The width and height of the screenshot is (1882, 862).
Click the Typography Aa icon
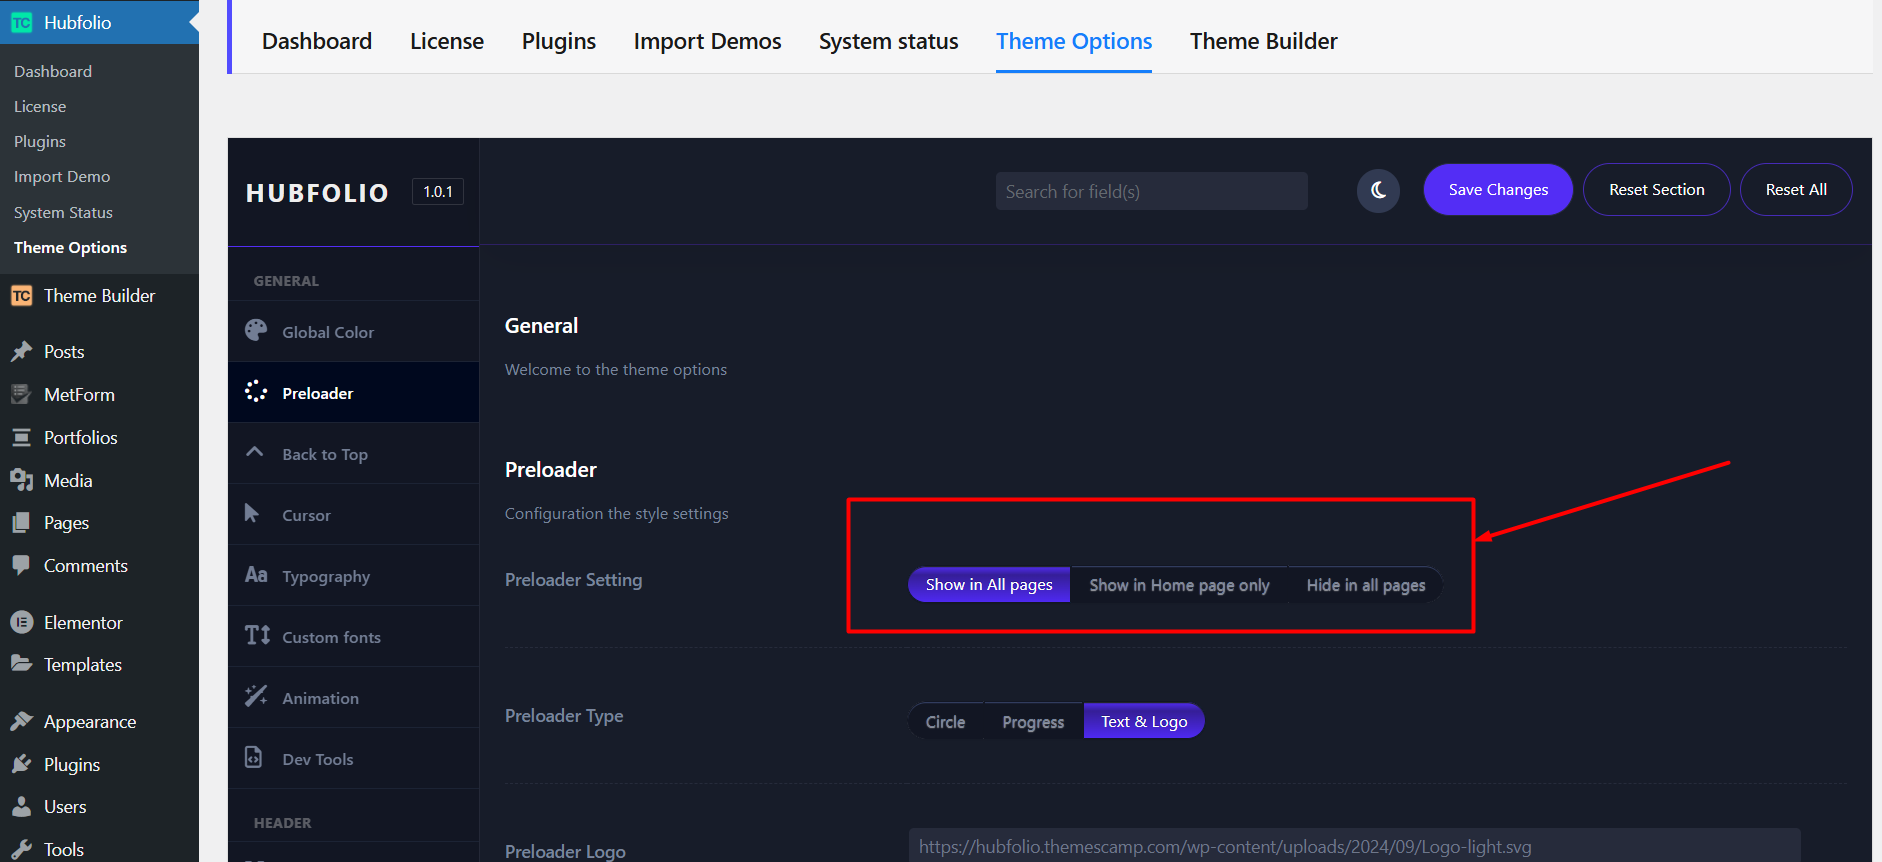click(x=256, y=575)
